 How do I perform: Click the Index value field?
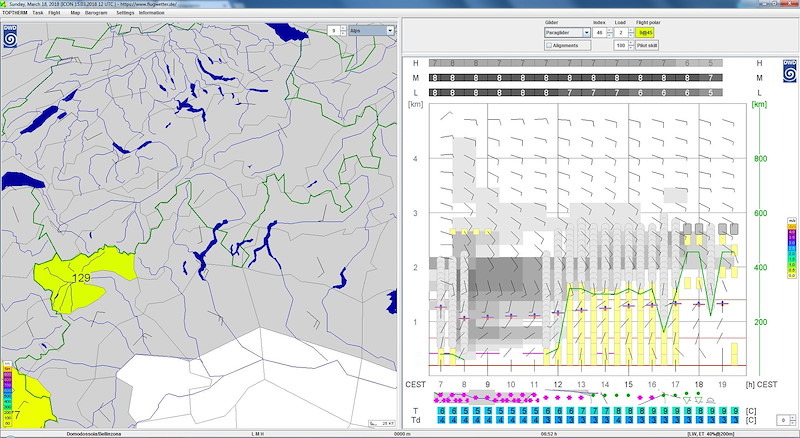(599, 33)
